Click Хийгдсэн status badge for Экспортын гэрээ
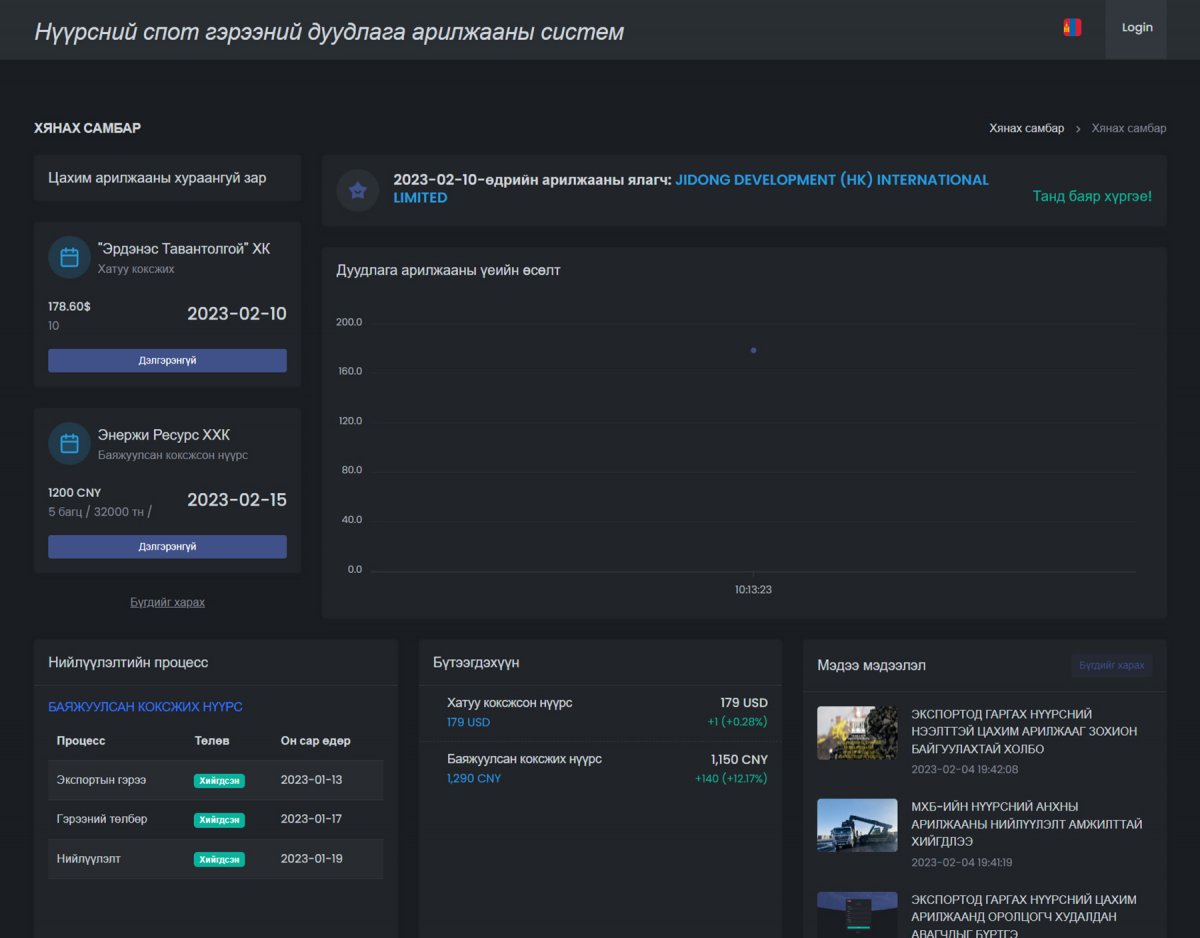Screen dimensions: 1200x938 tap(219, 781)
